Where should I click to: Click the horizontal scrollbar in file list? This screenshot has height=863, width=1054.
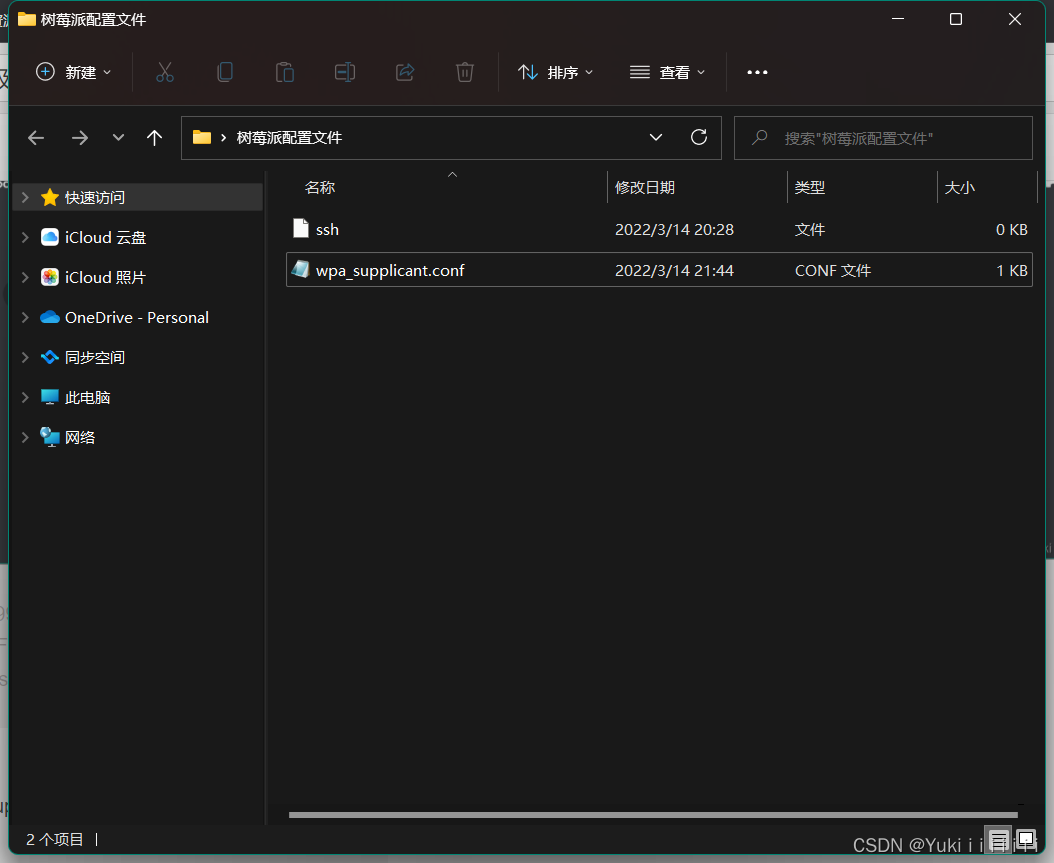point(653,815)
